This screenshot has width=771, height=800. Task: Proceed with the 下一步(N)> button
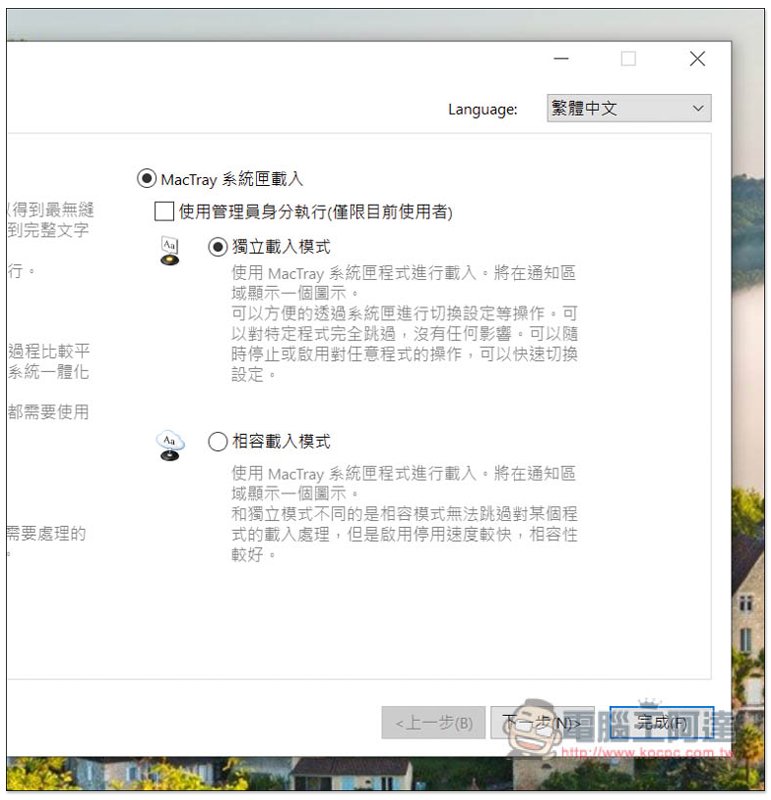[542, 723]
